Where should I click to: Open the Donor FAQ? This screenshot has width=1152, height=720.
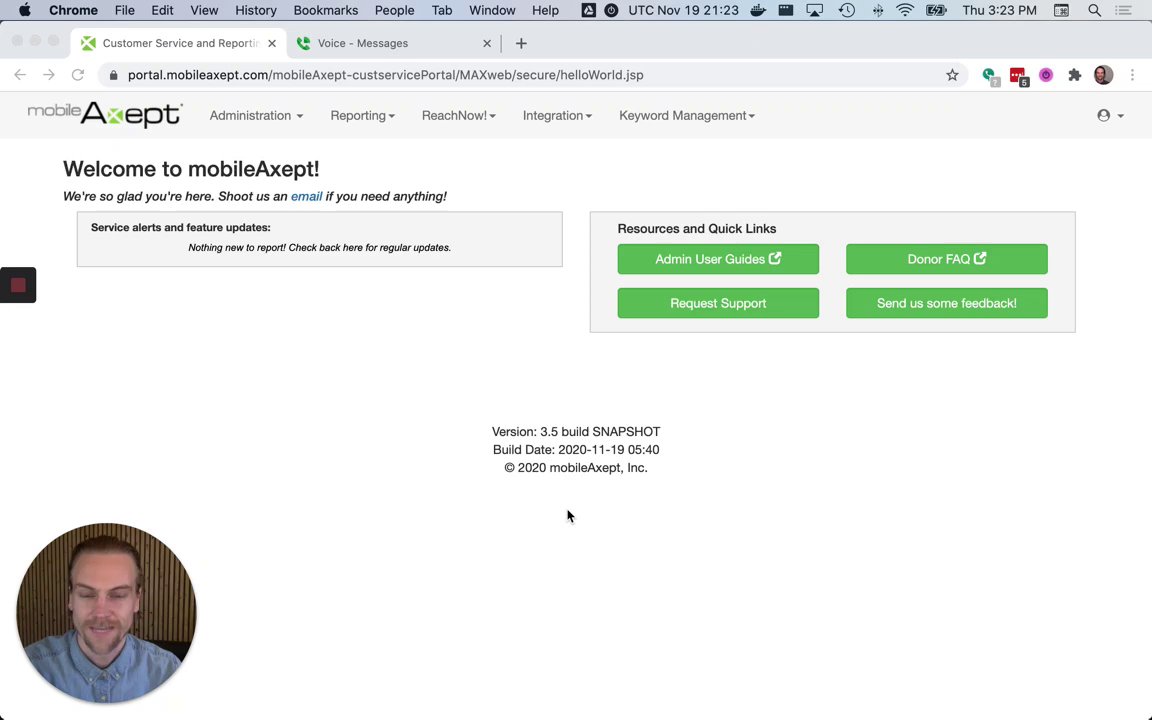click(x=946, y=259)
